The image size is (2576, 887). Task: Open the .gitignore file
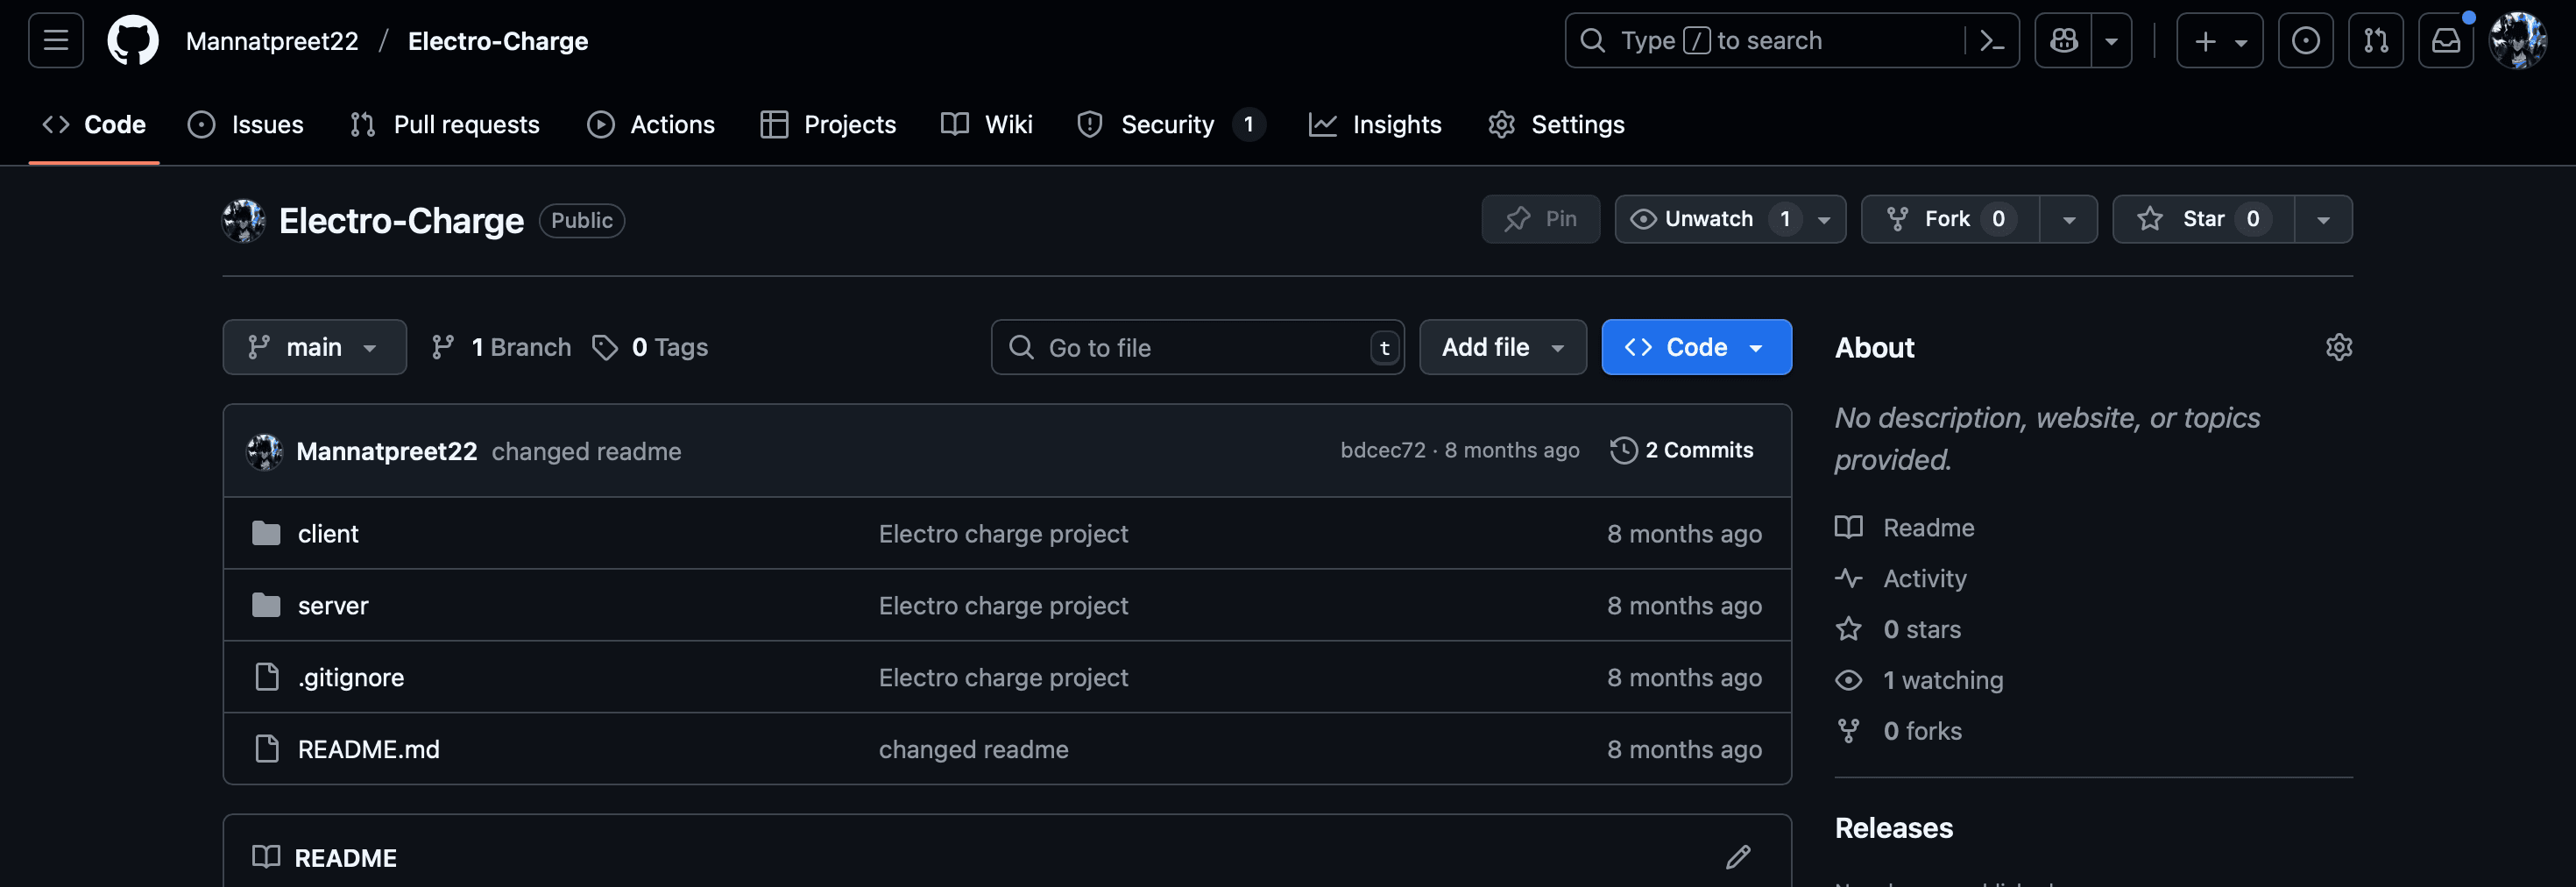[351, 677]
